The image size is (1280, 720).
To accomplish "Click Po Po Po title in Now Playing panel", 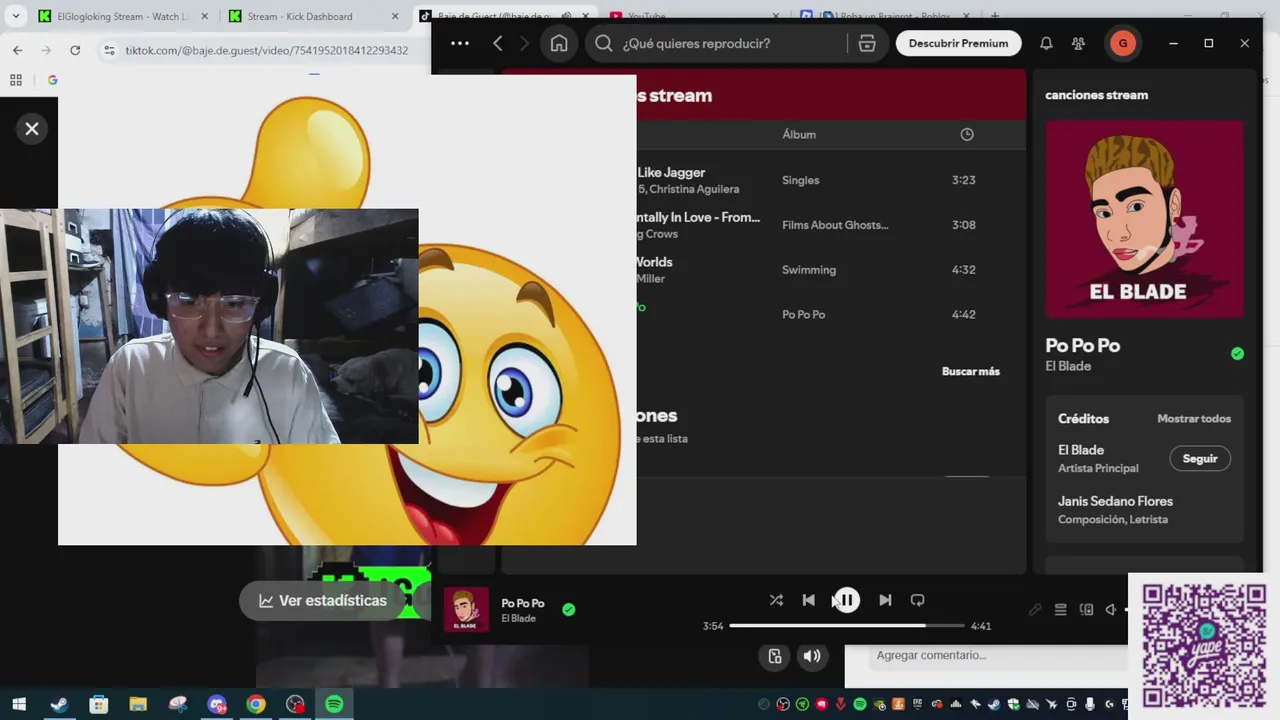I will [1082, 345].
